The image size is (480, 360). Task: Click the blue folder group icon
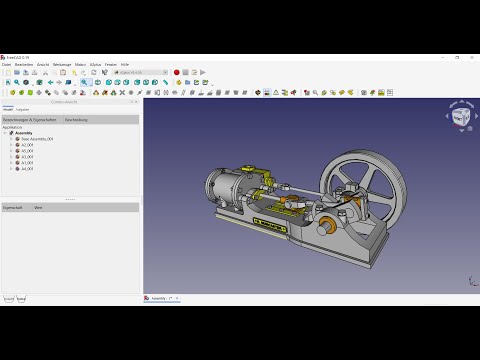click(188, 82)
